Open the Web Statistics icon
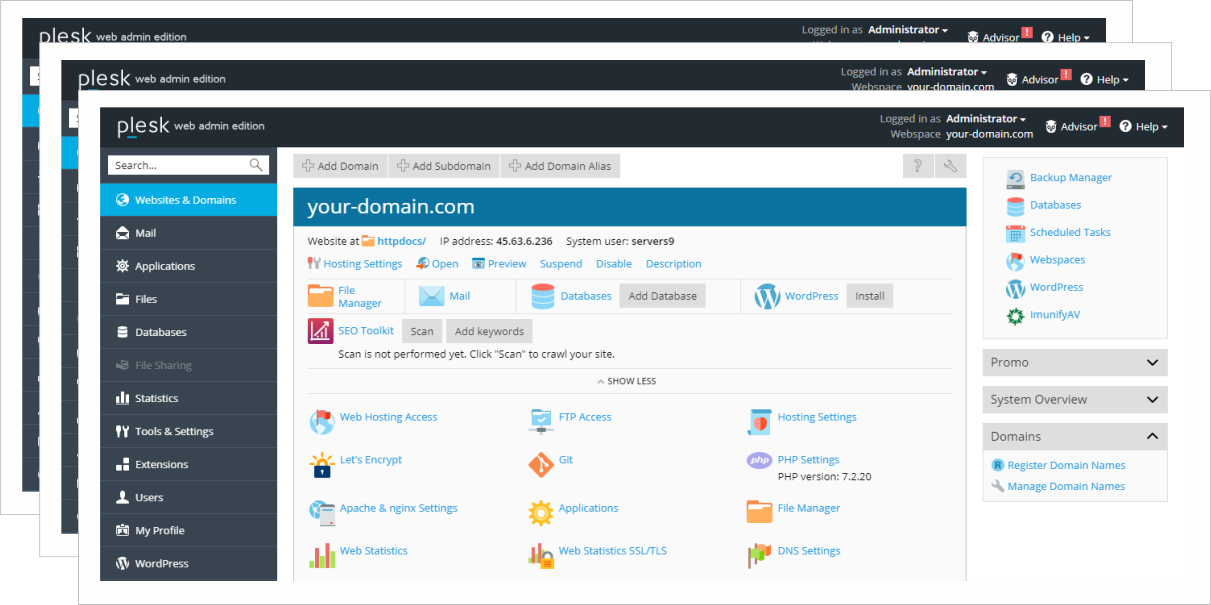The height and width of the screenshot is (605, 1211). (321, 556)
